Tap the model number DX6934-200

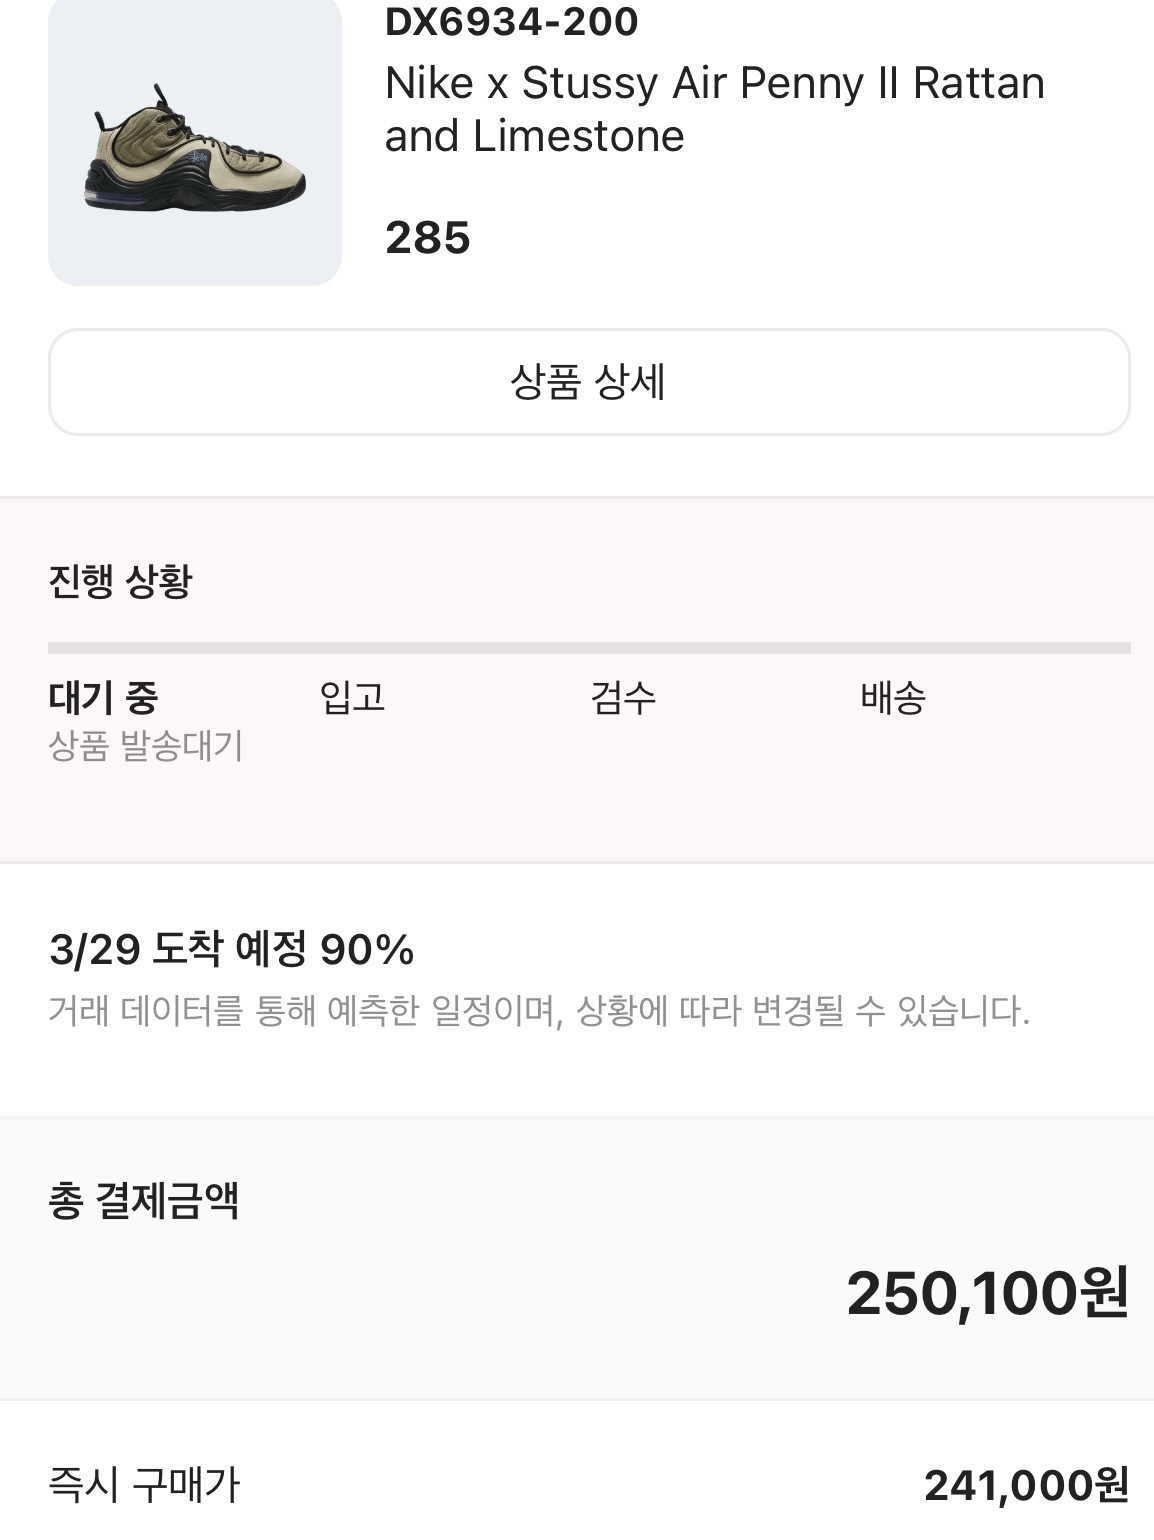511,21
